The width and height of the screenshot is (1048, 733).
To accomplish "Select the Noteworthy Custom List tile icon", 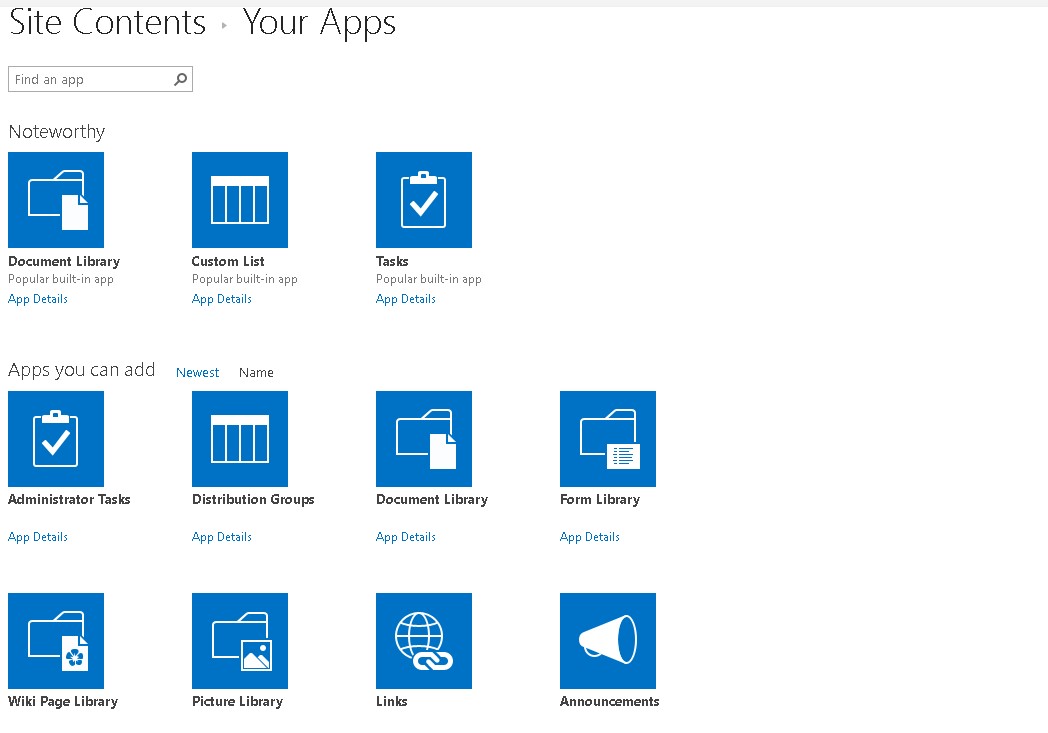I will (x=240, y=200).
